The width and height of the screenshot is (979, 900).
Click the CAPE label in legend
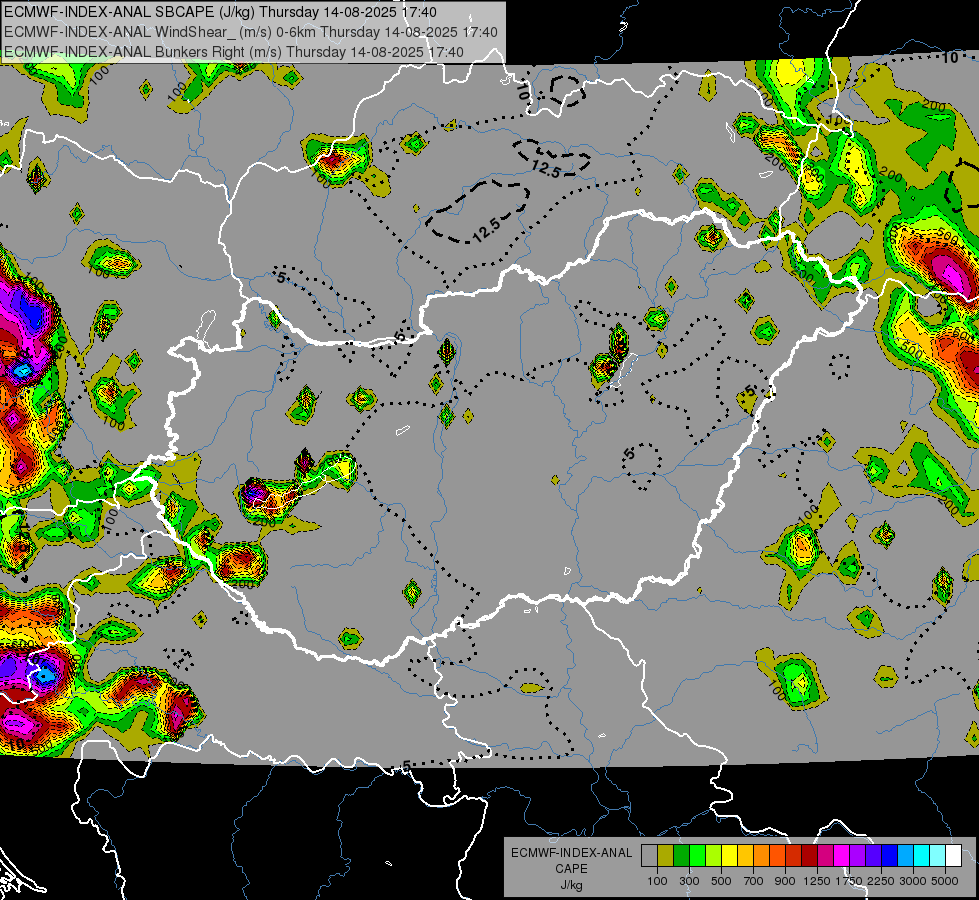tap(571, 869)
